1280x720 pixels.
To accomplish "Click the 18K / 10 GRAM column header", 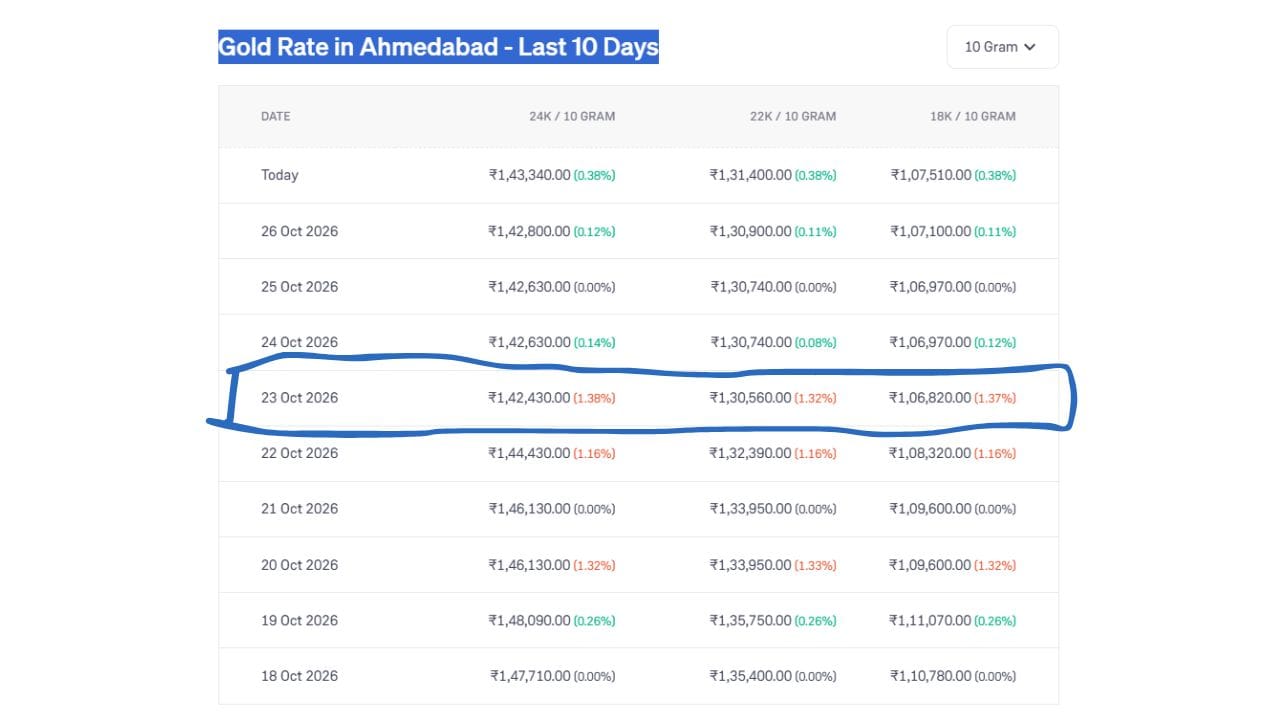I will (973, 116).
